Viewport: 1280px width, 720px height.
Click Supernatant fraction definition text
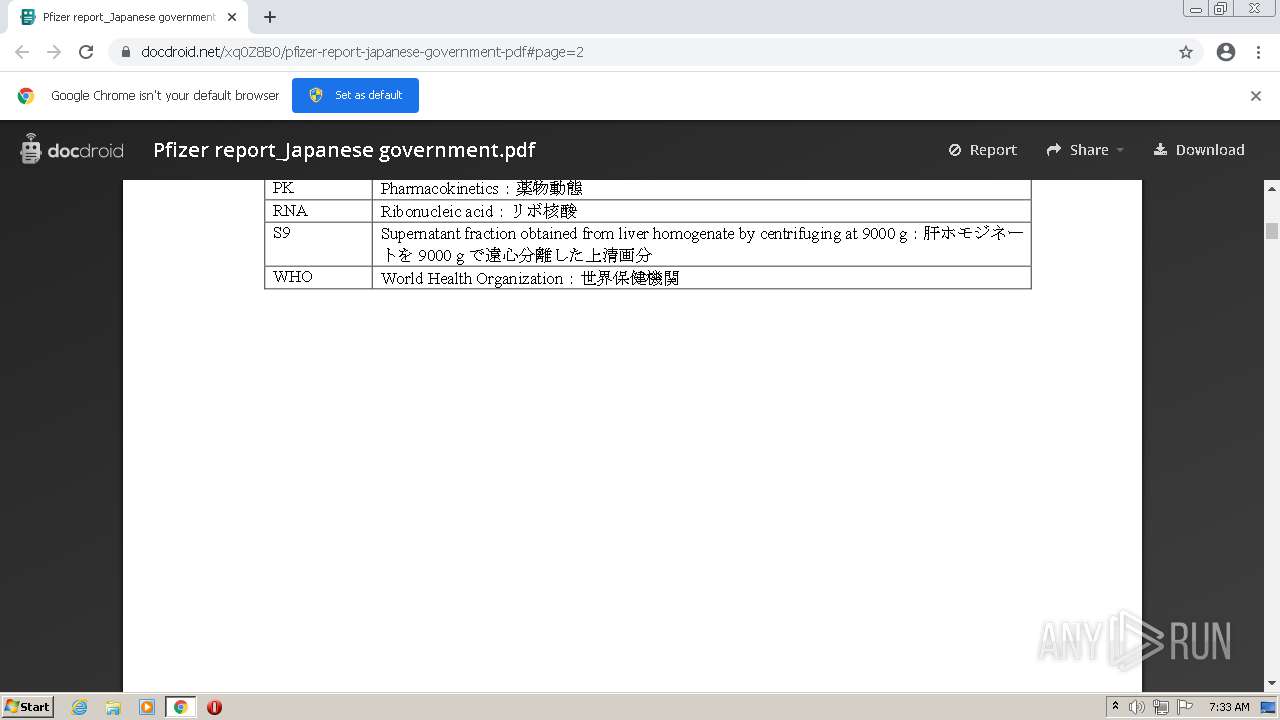[701, 244]
